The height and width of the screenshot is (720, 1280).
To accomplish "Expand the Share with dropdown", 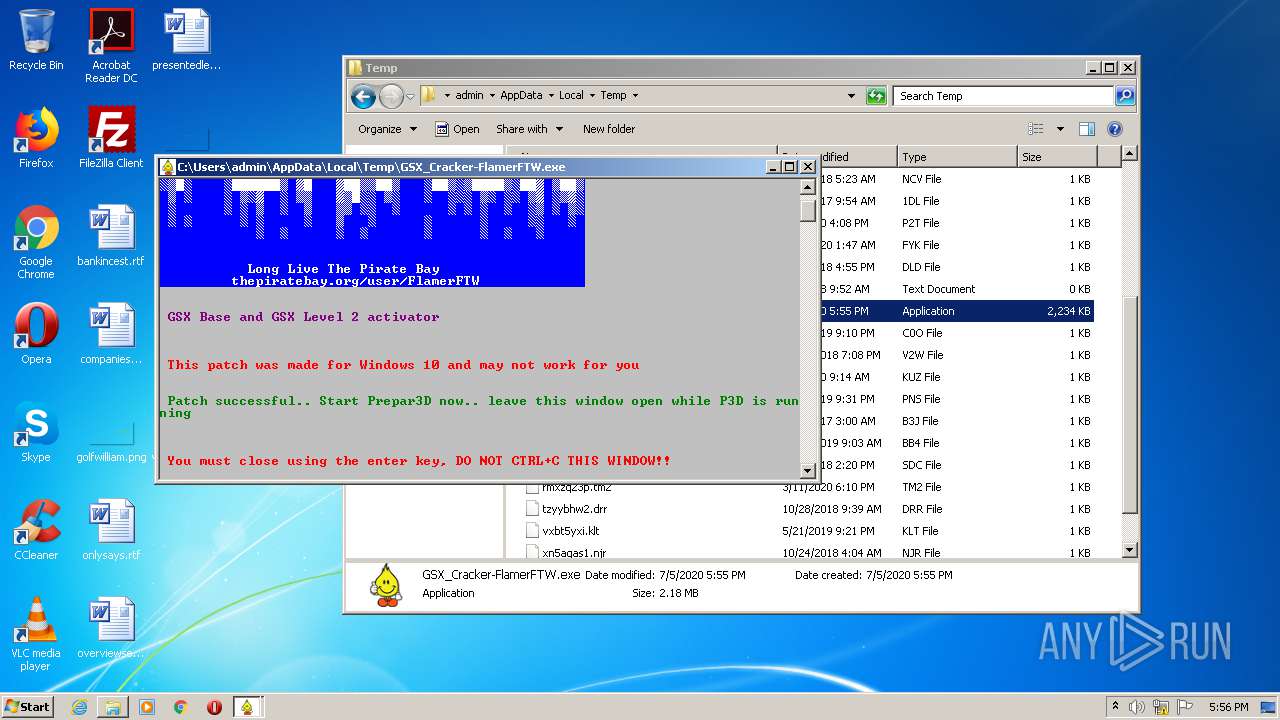I will pos(529,129).
